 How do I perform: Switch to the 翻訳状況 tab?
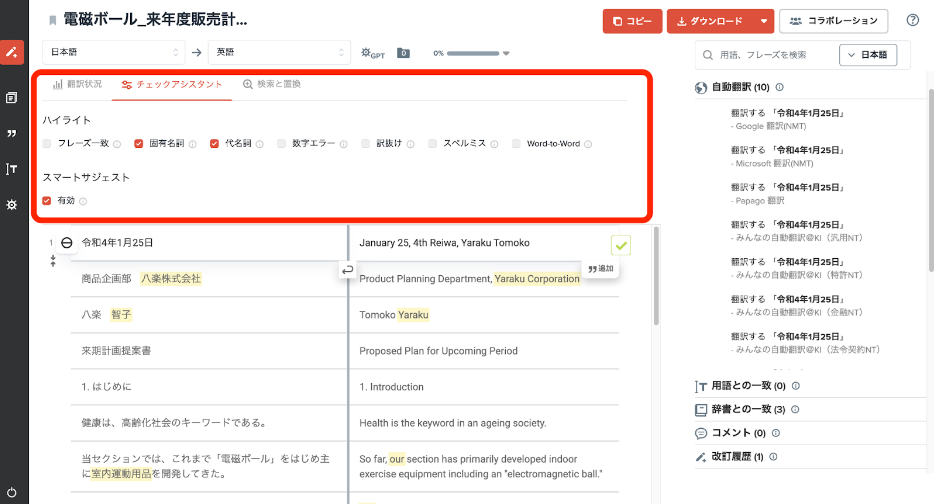coord(77,85)
